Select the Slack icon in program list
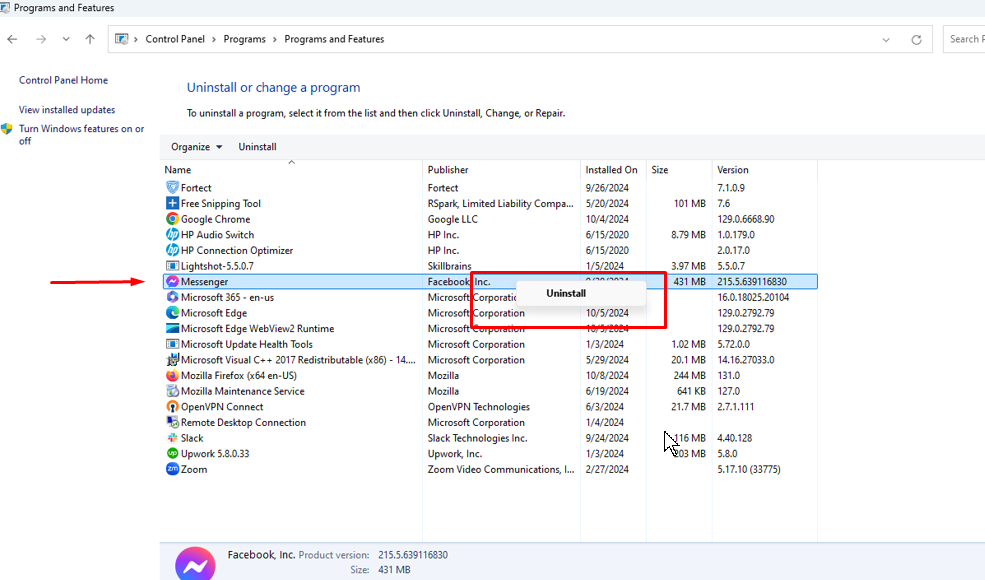Viewport: 985px width, 580px height. point(172,438)
